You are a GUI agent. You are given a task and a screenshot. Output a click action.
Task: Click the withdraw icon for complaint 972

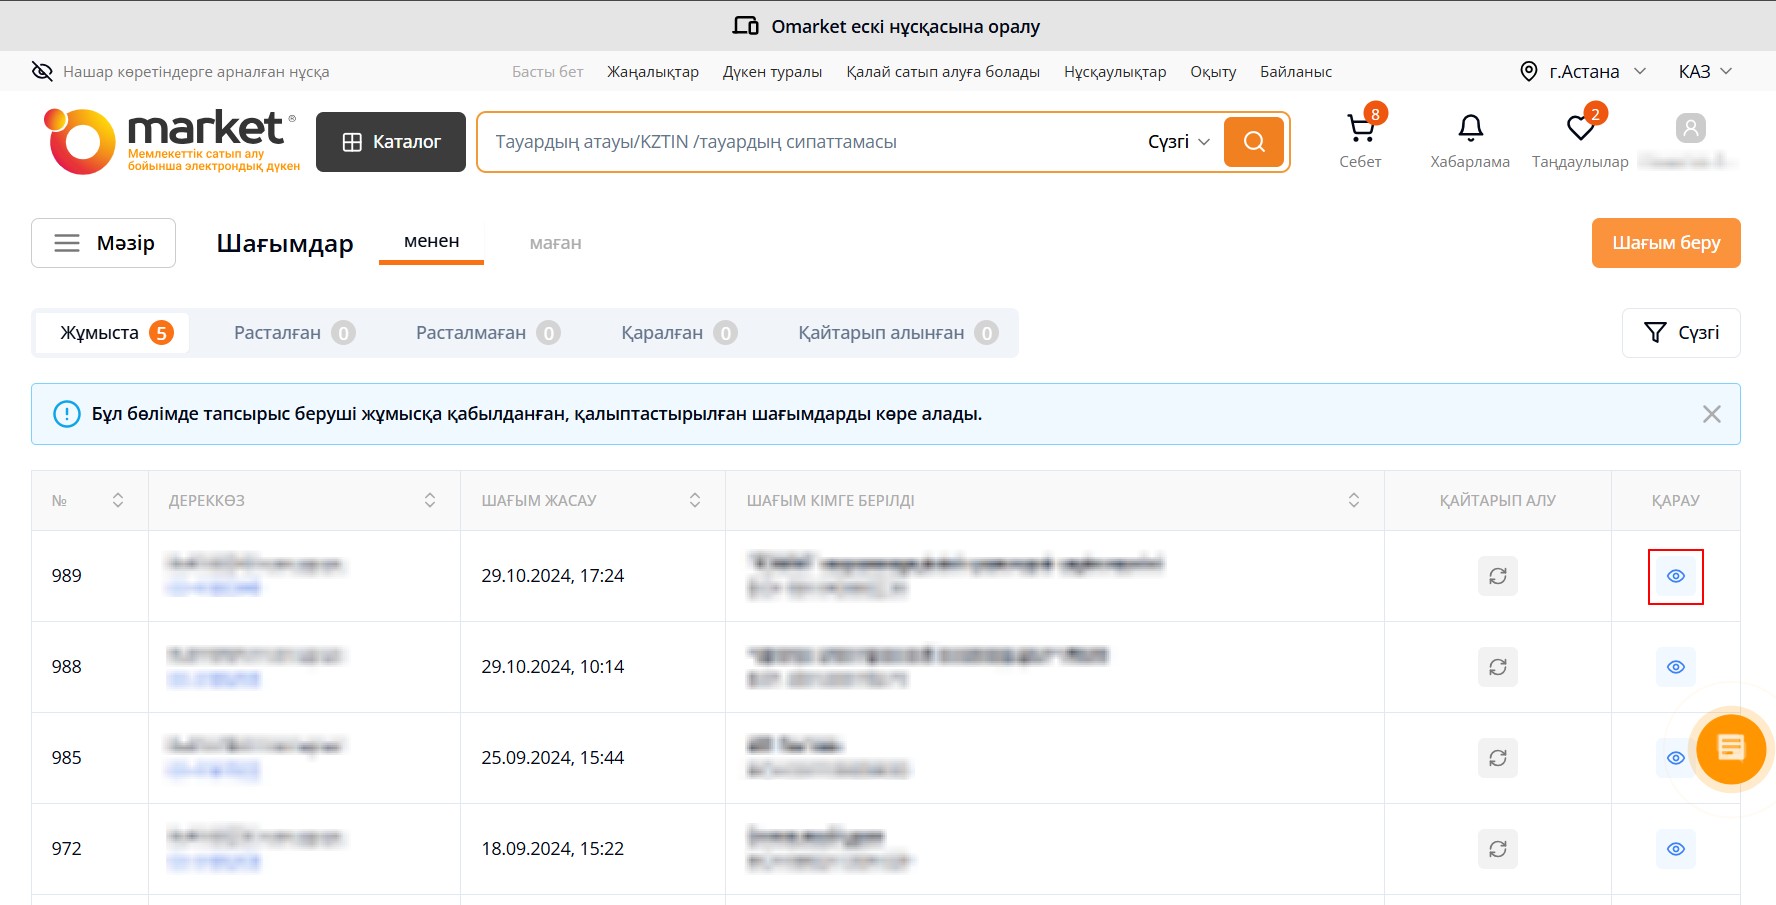pos(1497,849)
